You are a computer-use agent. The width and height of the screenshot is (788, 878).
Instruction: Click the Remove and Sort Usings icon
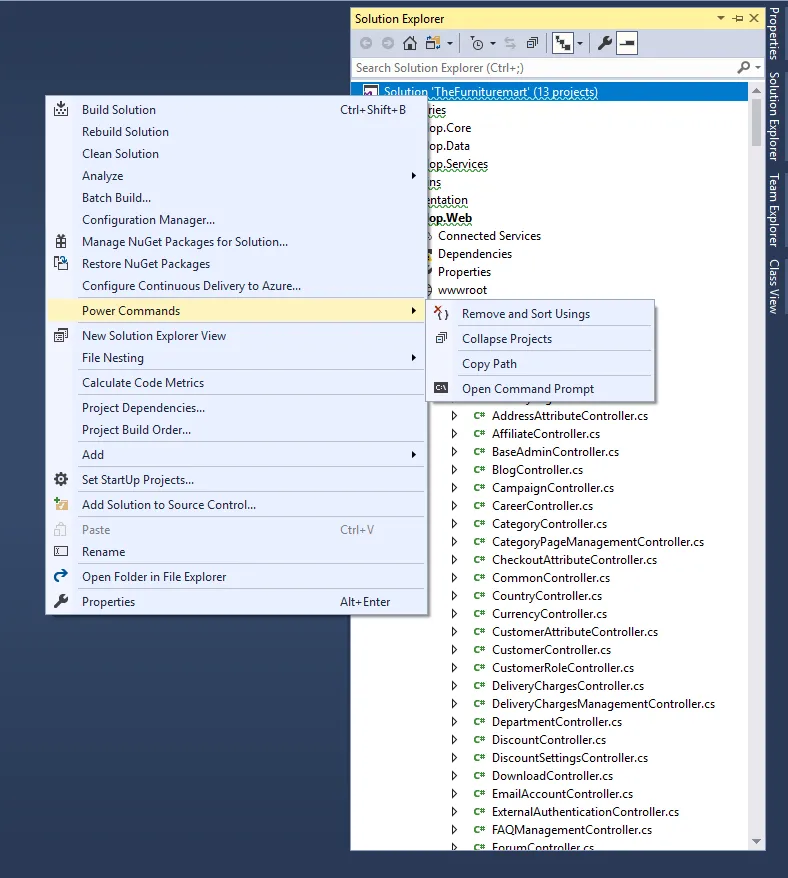tap(441, 314)
